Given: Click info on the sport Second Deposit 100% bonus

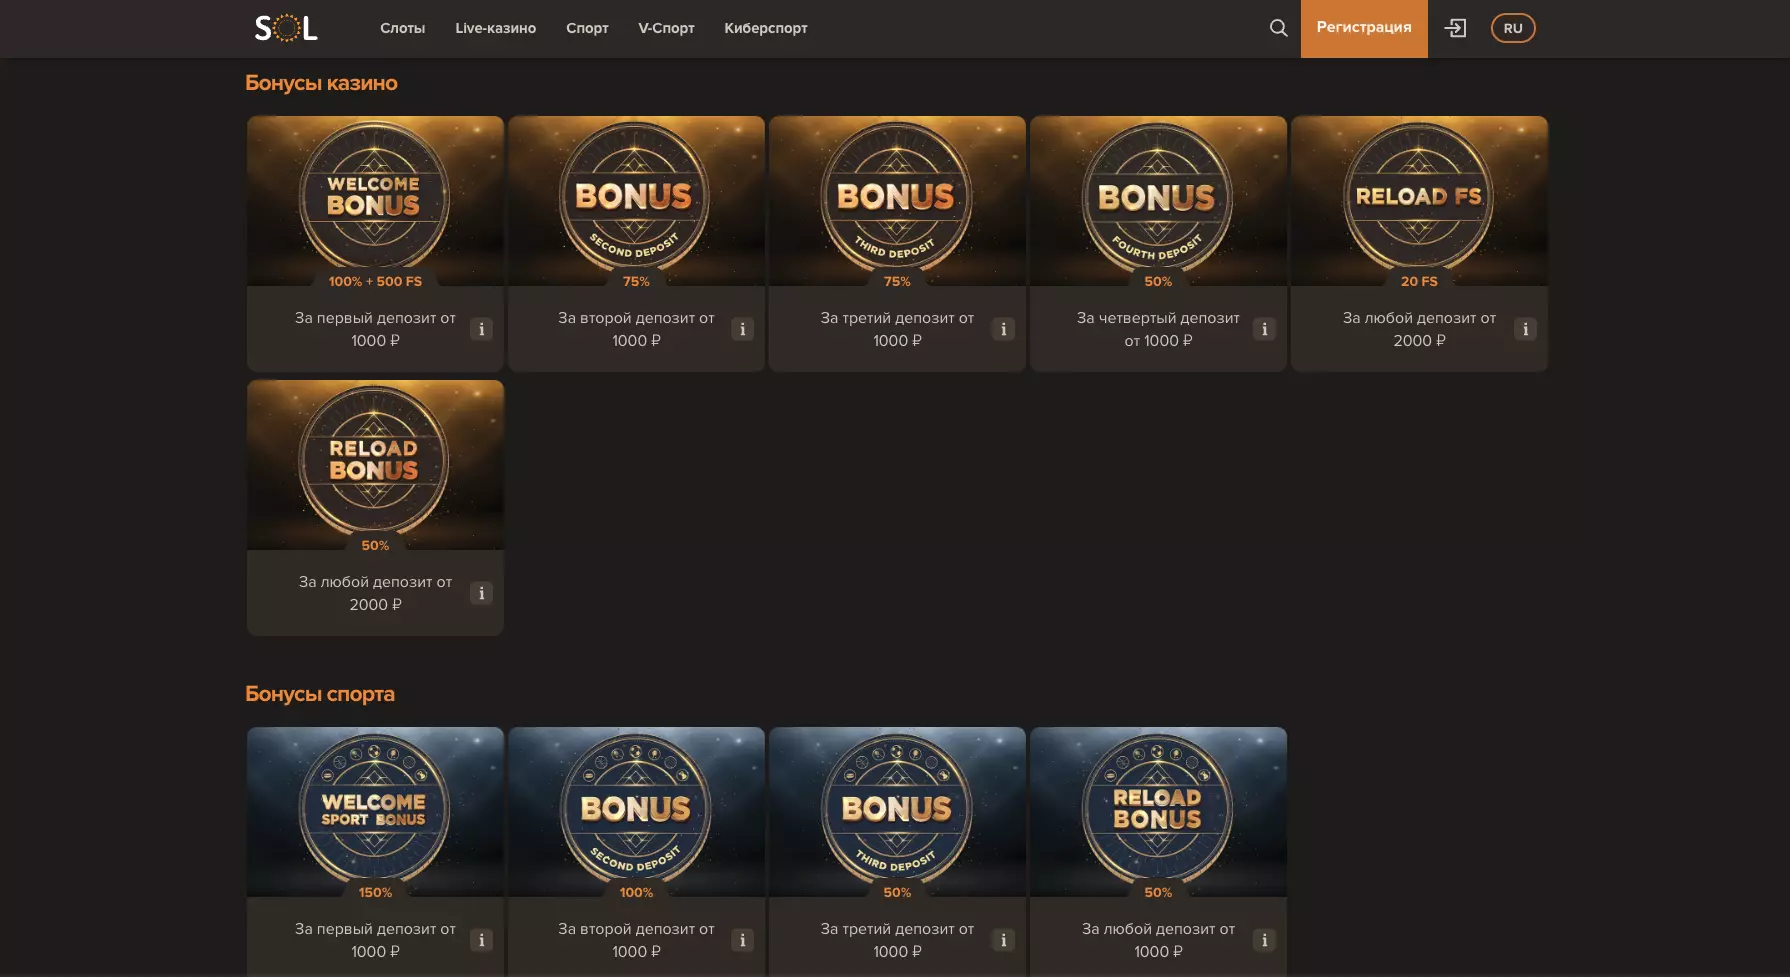Looking at the screenshot, I should coord(742,940).
